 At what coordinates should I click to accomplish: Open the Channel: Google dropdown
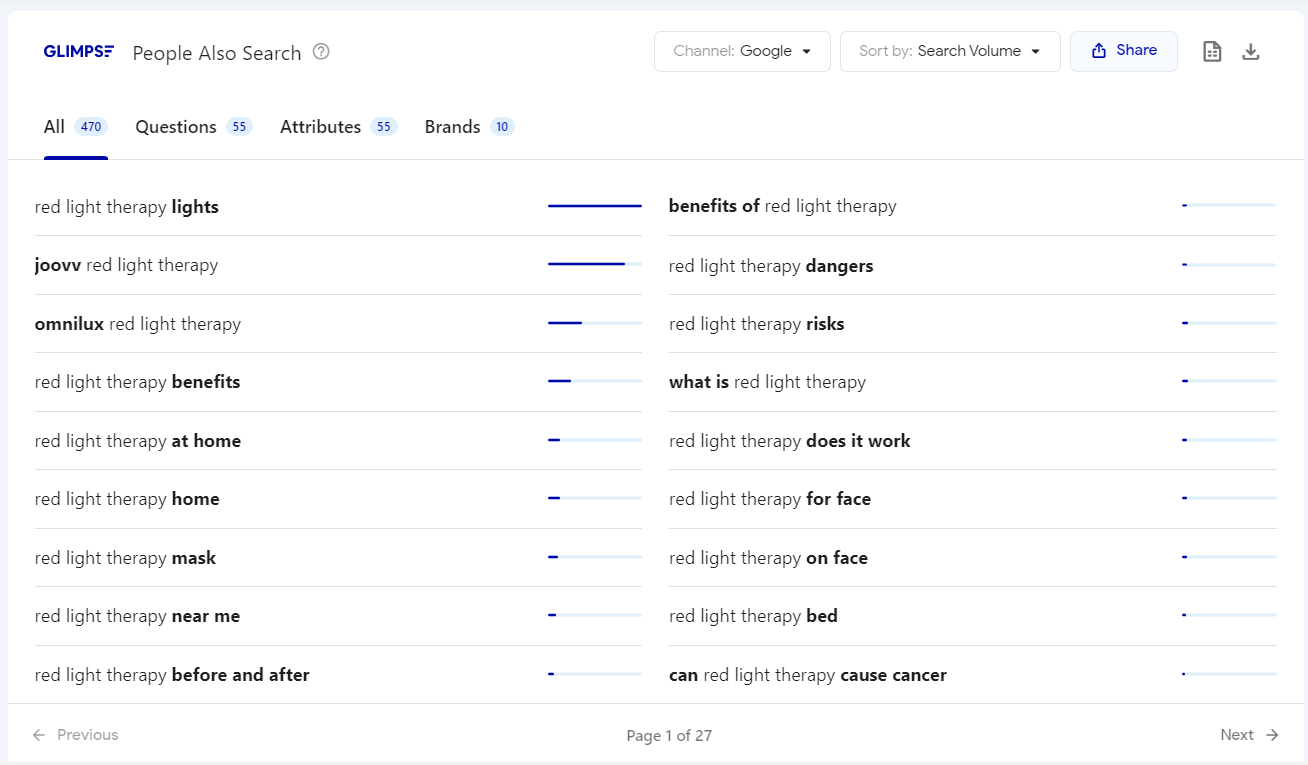tap(742, 52)
